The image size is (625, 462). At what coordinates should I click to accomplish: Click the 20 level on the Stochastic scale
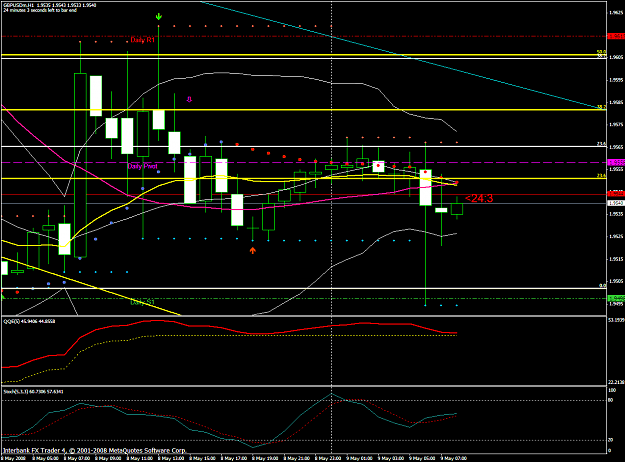click(611, 440)
